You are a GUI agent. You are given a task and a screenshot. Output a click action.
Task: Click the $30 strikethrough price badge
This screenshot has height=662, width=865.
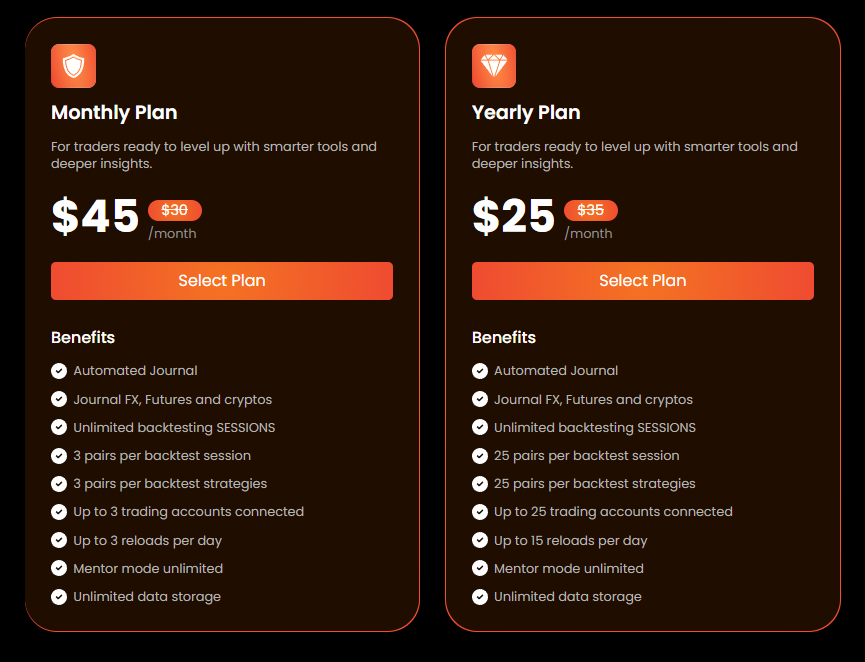(175, 210)
